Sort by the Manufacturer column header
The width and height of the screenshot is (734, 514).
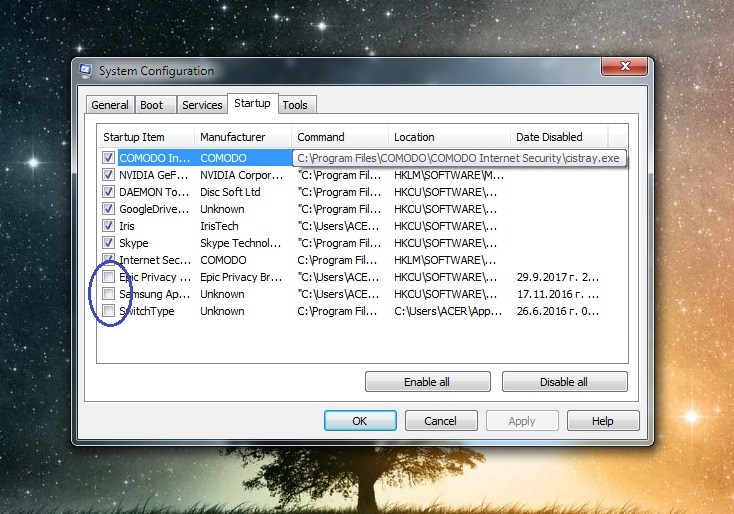click(x=243, y=137)
